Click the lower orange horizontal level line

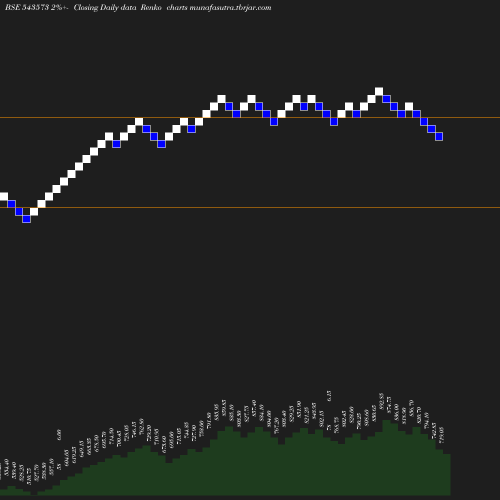tap(250, 207)
